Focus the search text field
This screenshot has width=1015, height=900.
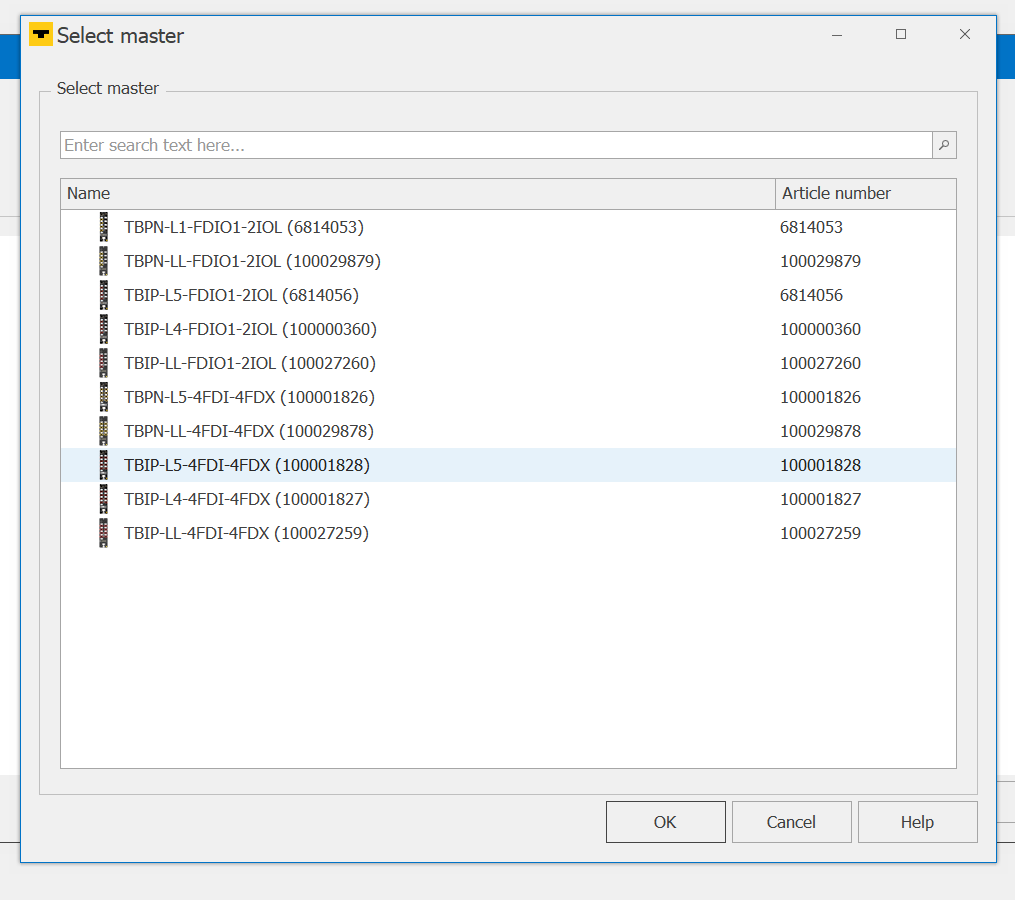tap(496, 145)
